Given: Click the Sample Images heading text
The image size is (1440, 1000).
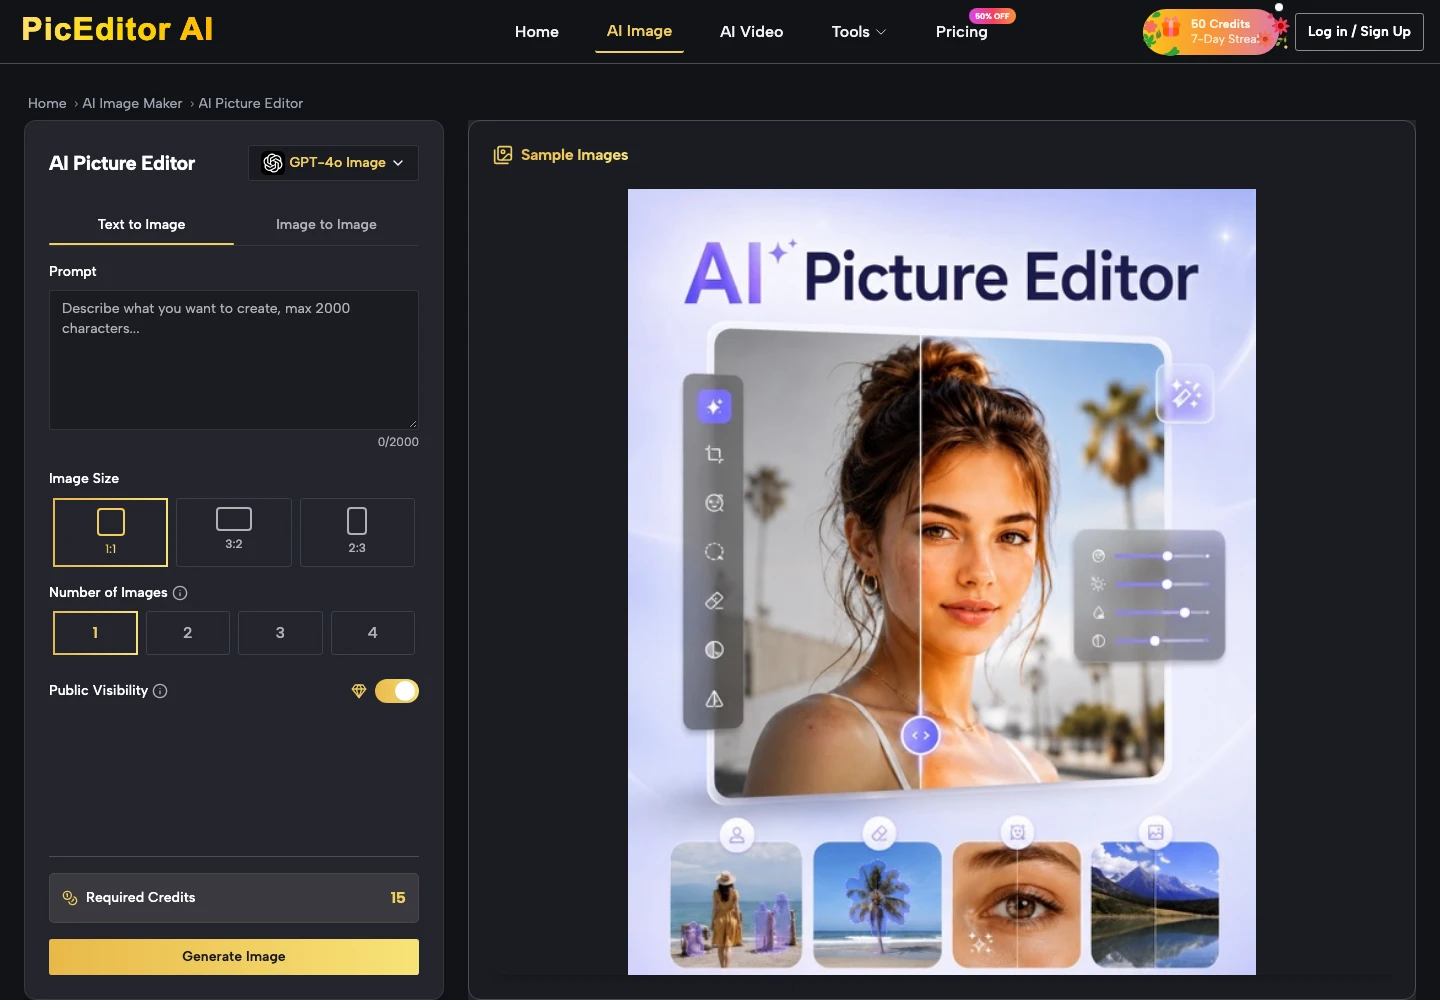Looking at the screenshot, I should point(575,155).
